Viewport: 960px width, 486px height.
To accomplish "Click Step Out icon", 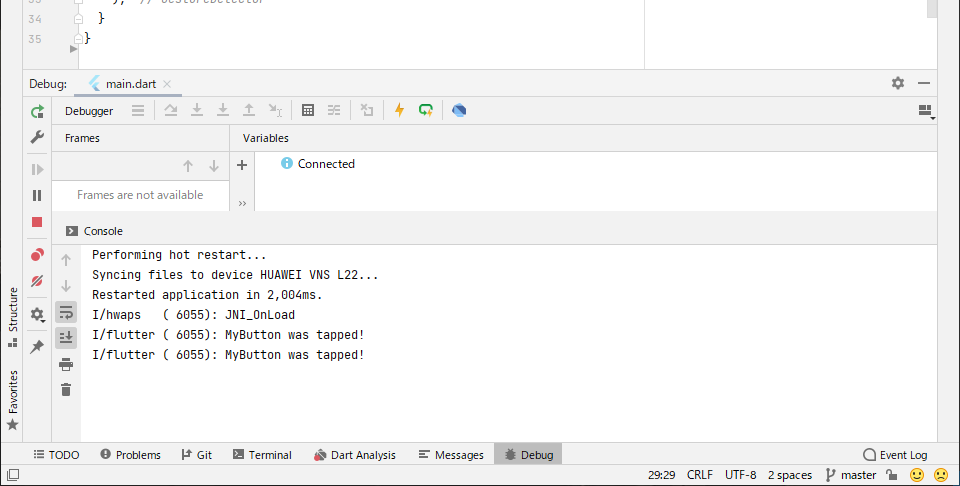I will [x=249, y=110].
